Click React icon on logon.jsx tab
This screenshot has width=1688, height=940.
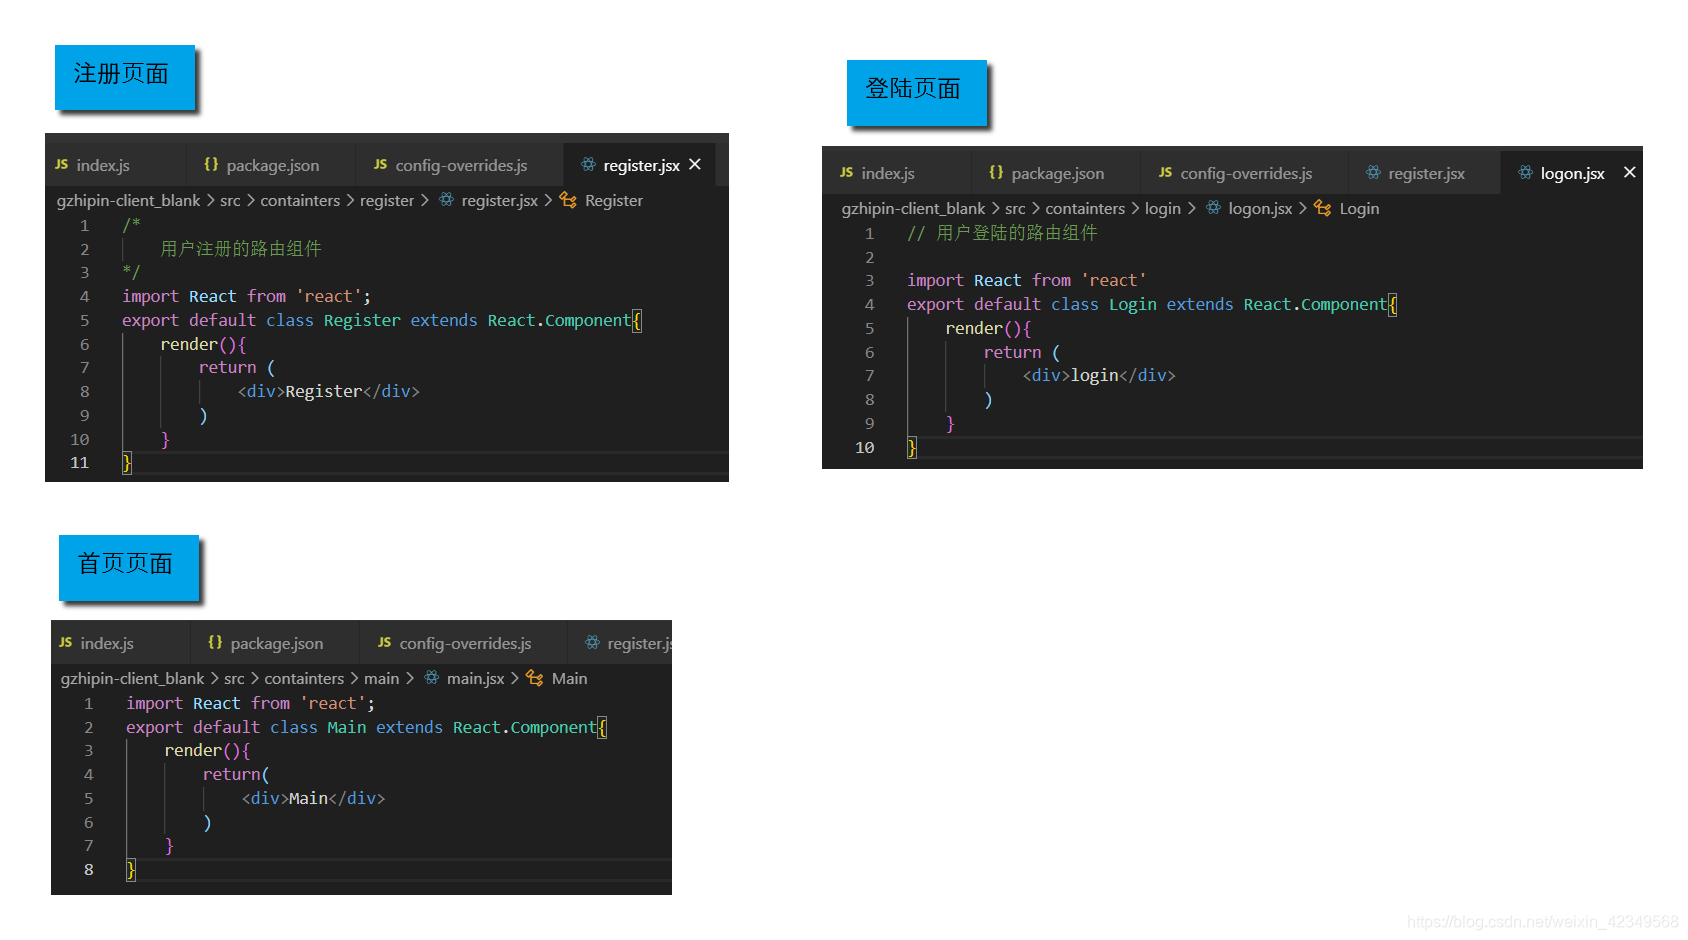[x=1525, y=172]
